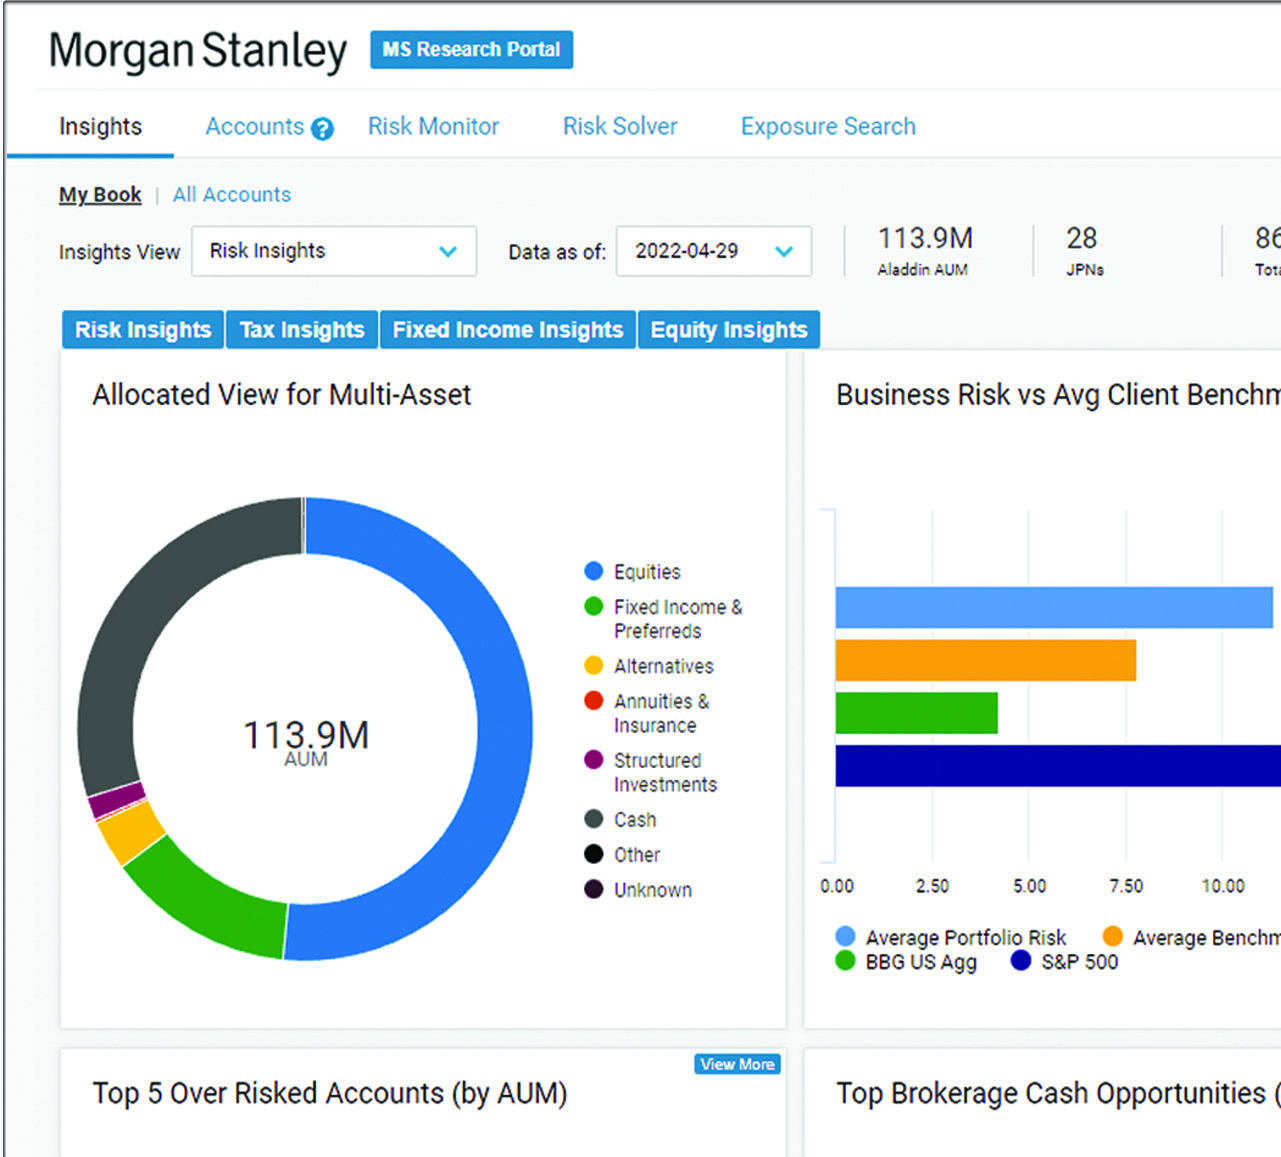Toggle the Equities legend item

632,572
